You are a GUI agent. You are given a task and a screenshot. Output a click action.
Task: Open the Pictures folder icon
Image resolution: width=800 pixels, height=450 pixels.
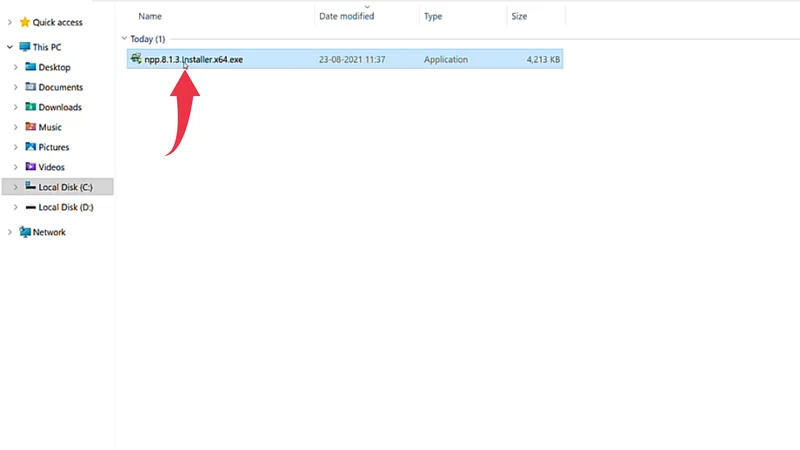(31, 147)
